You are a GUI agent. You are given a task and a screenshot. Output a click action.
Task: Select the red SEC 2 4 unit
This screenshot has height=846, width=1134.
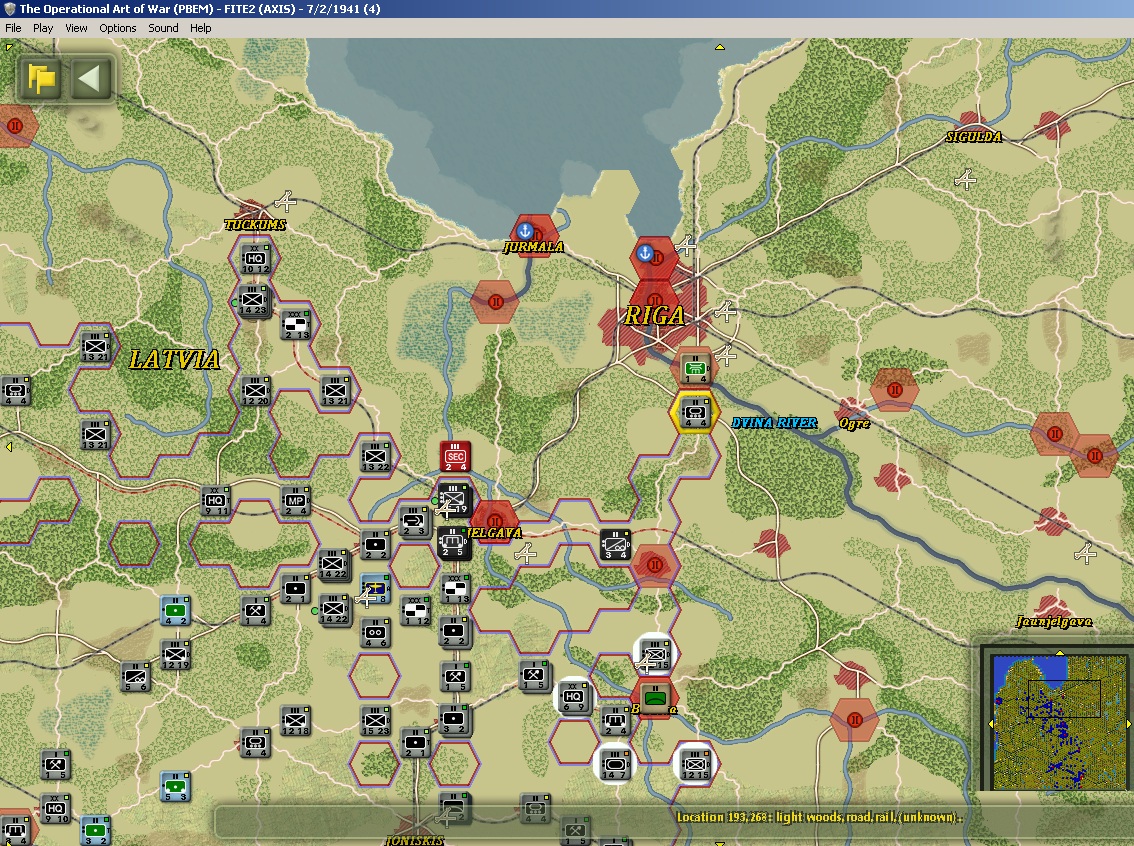click(455, 456)
